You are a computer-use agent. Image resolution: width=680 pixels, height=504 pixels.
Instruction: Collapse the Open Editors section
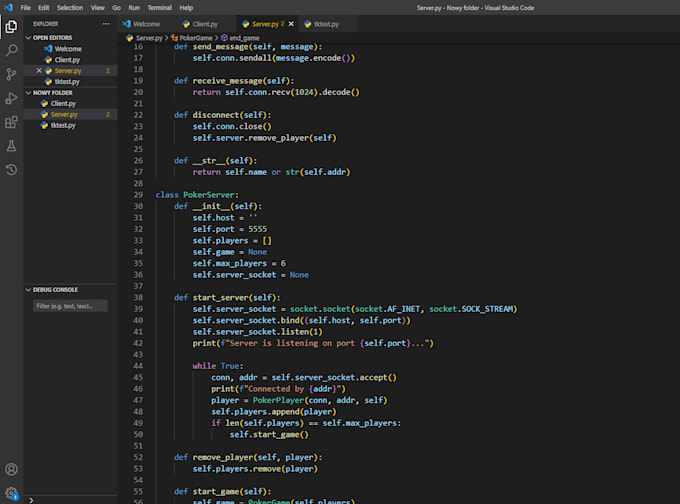tap(28, 38)
